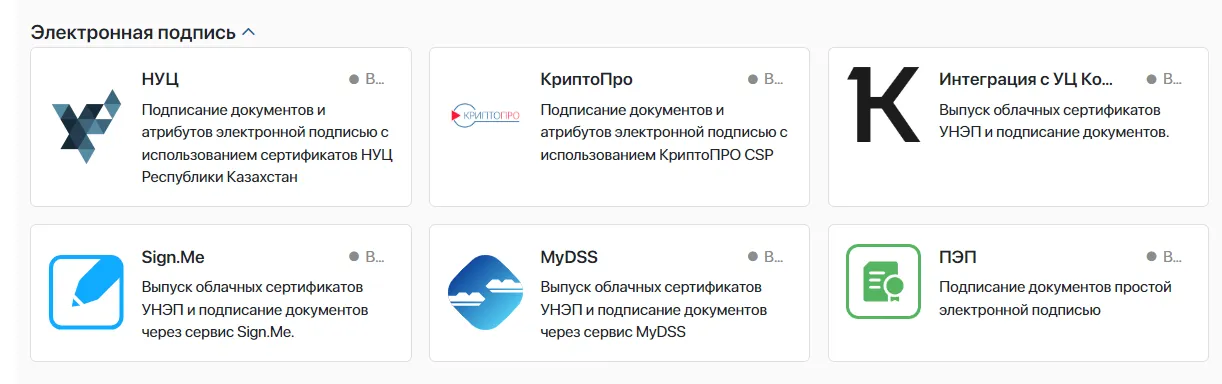Screen dimensions: 1222x384
Task: Open the MyDSS module title
Action: tap(569, 257)
